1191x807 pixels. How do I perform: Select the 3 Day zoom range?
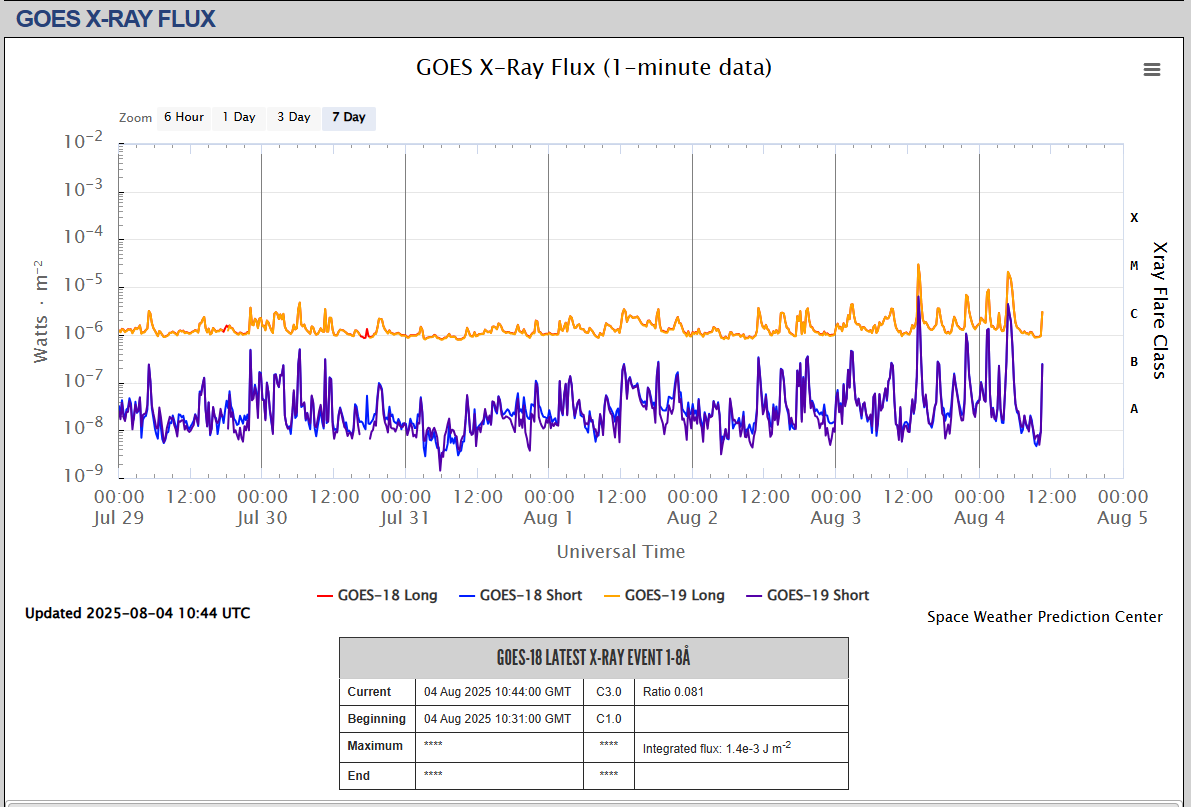click(x=293, y=117)
